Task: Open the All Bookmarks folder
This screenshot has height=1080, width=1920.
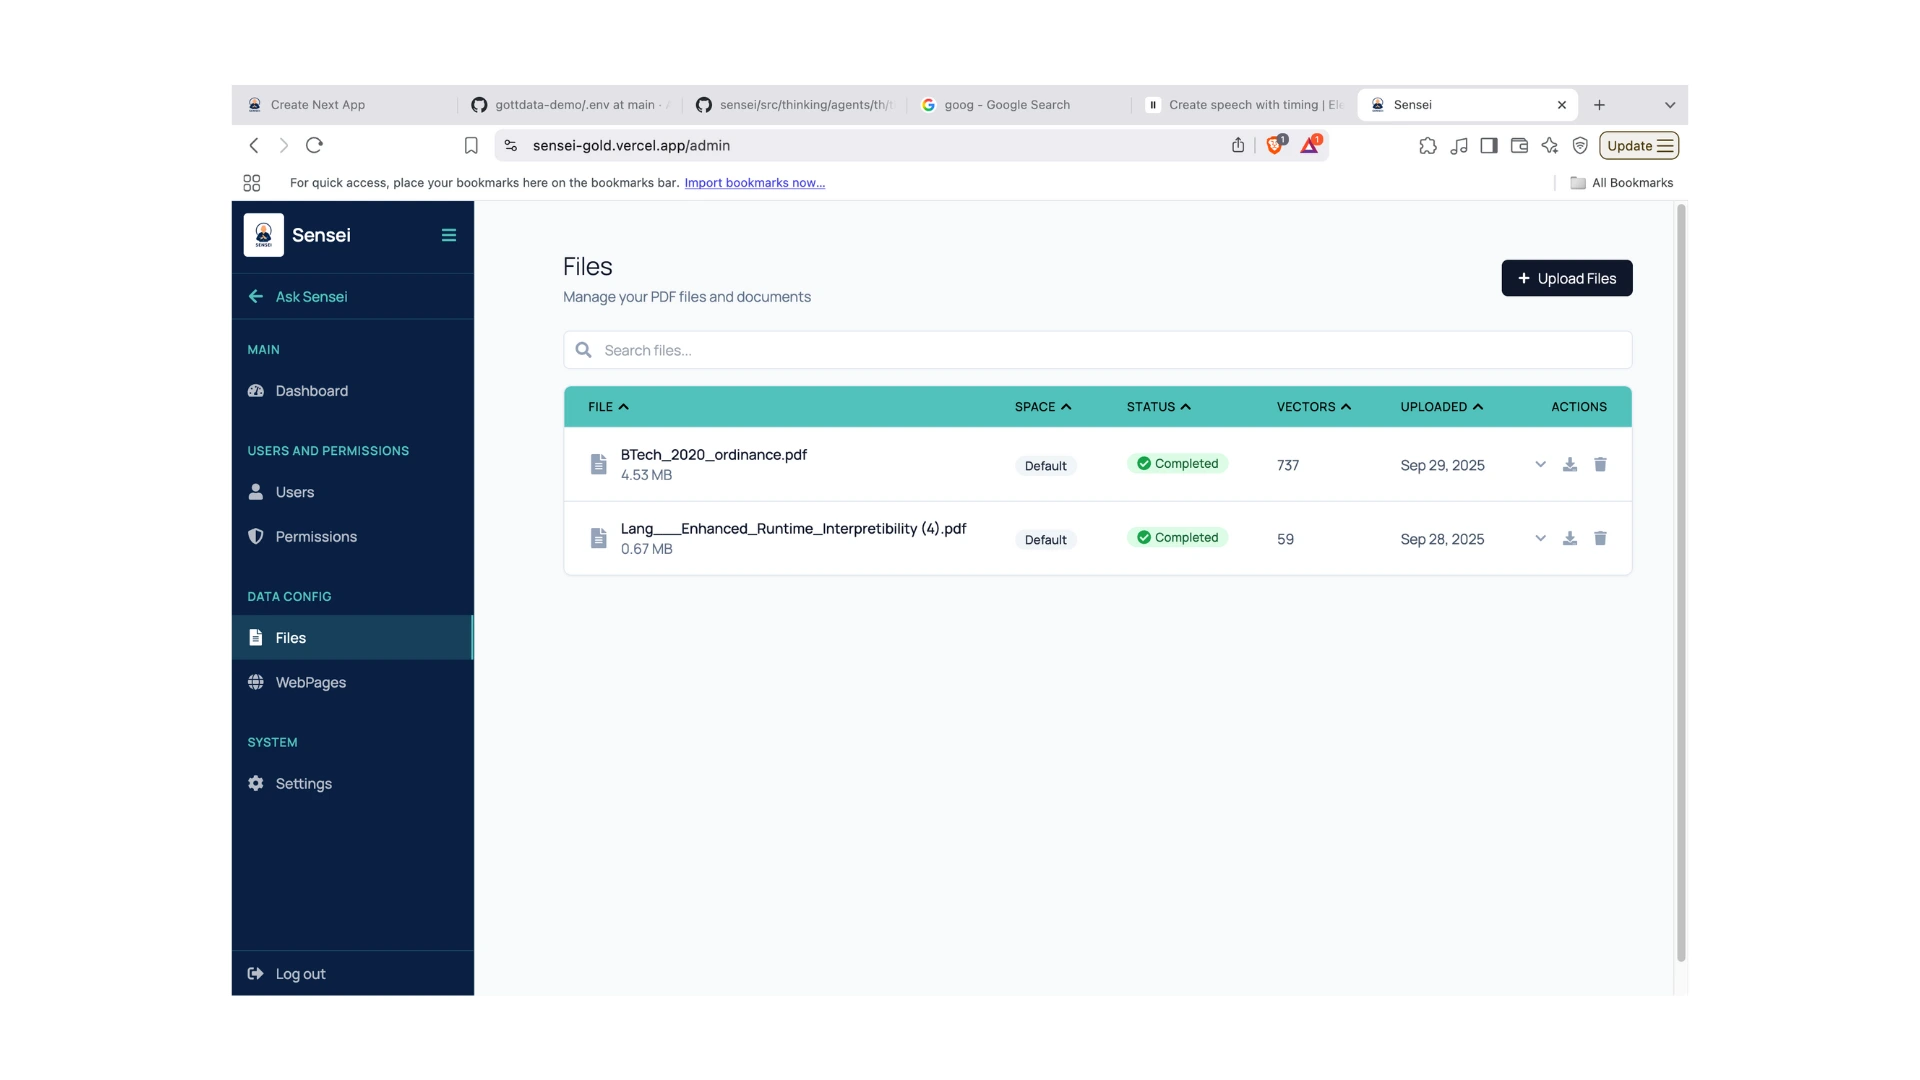Action: [1621, 183]
